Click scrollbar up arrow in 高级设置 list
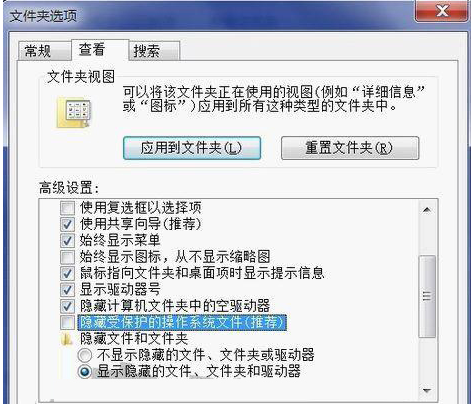Image resolution: width=471 pixels, height=404 pixels. [x=427, y=210]
